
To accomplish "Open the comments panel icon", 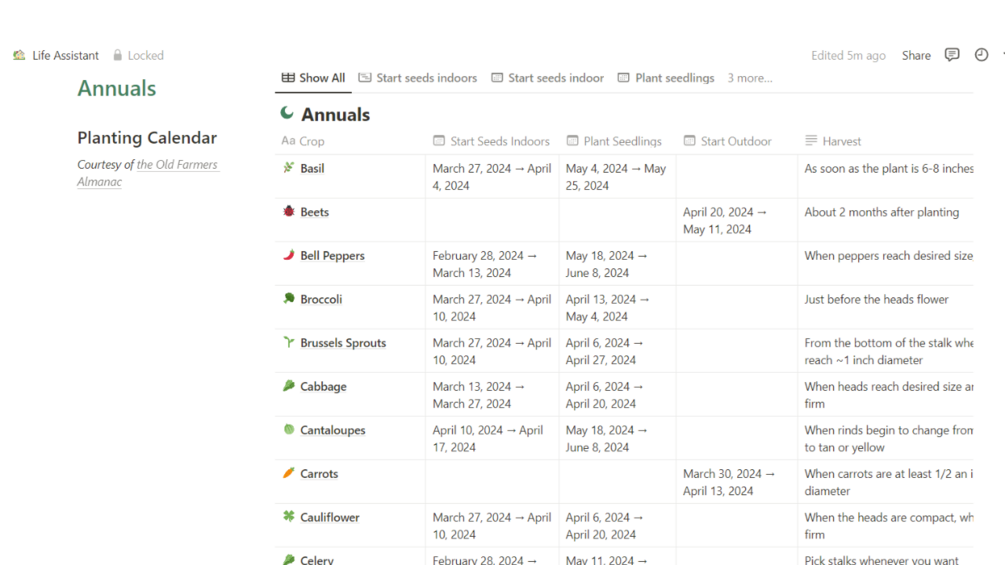I will click(952, 55).
